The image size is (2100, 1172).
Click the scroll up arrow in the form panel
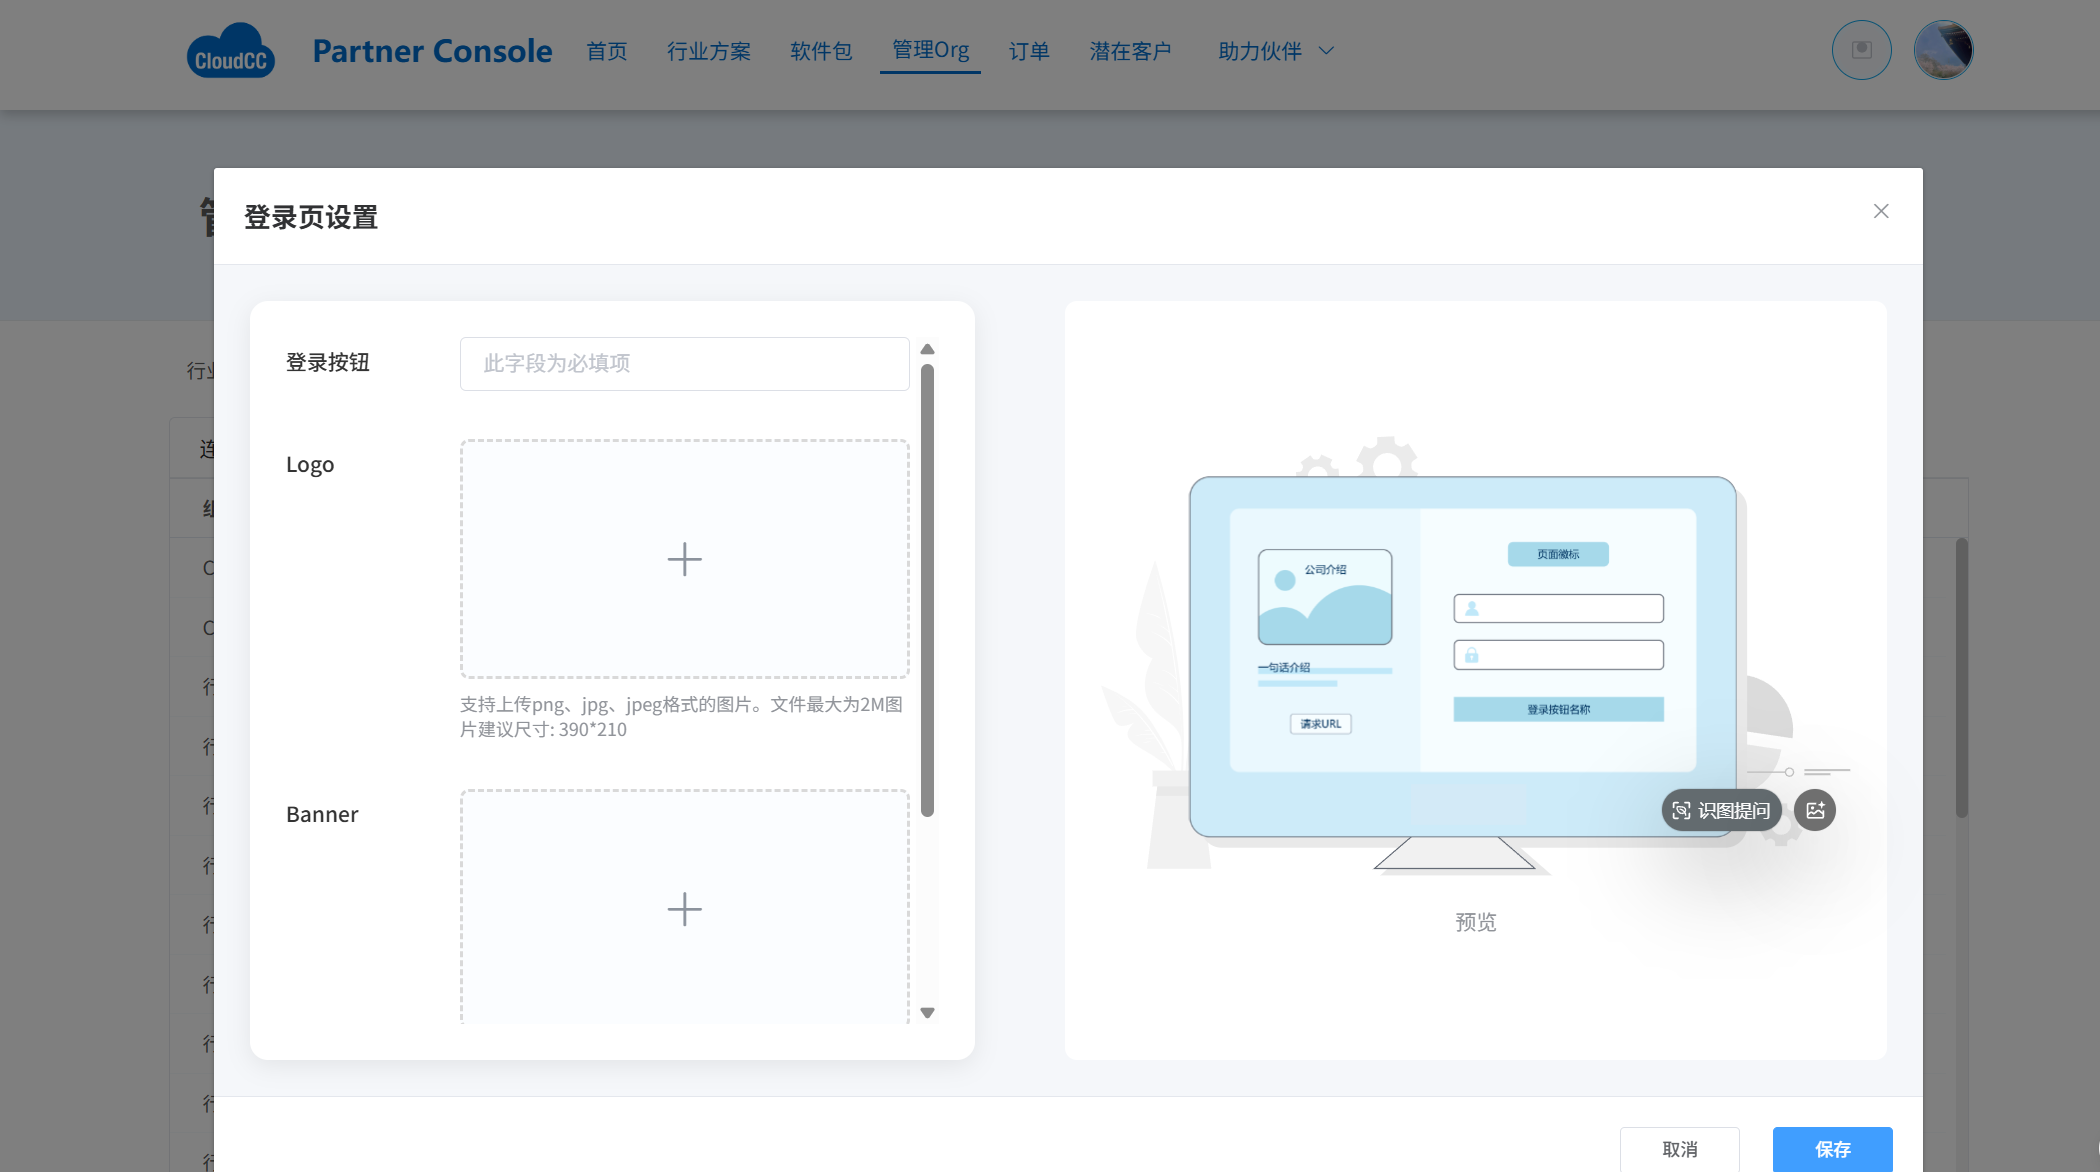point(927,349)
